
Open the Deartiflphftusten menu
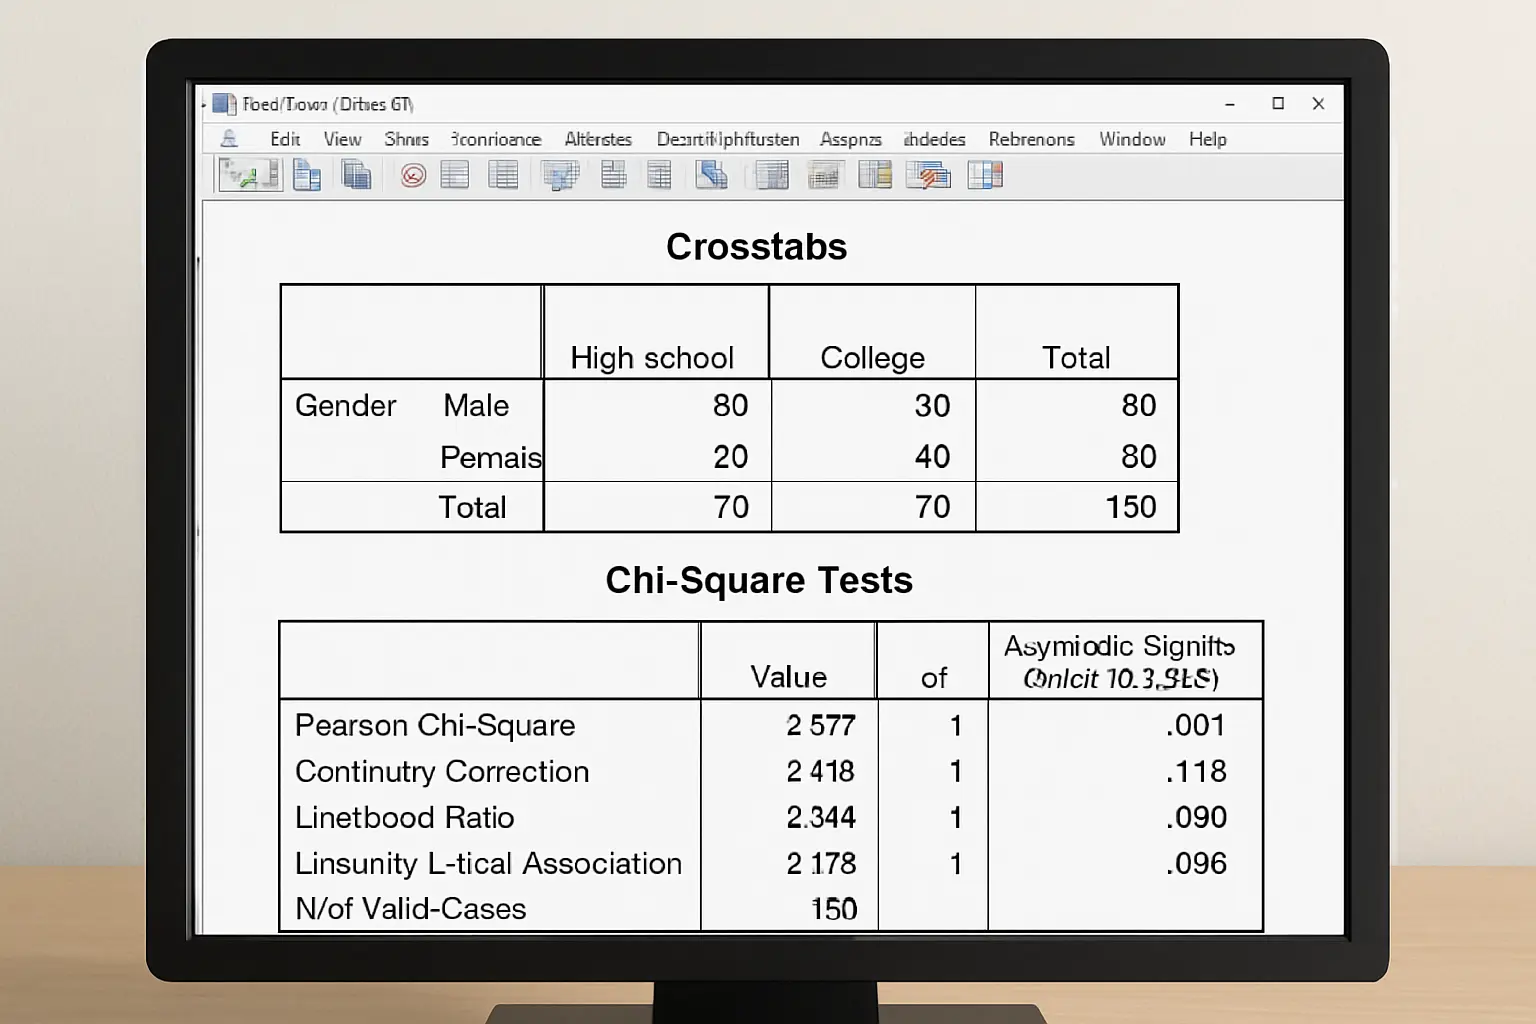pos(728,139)
